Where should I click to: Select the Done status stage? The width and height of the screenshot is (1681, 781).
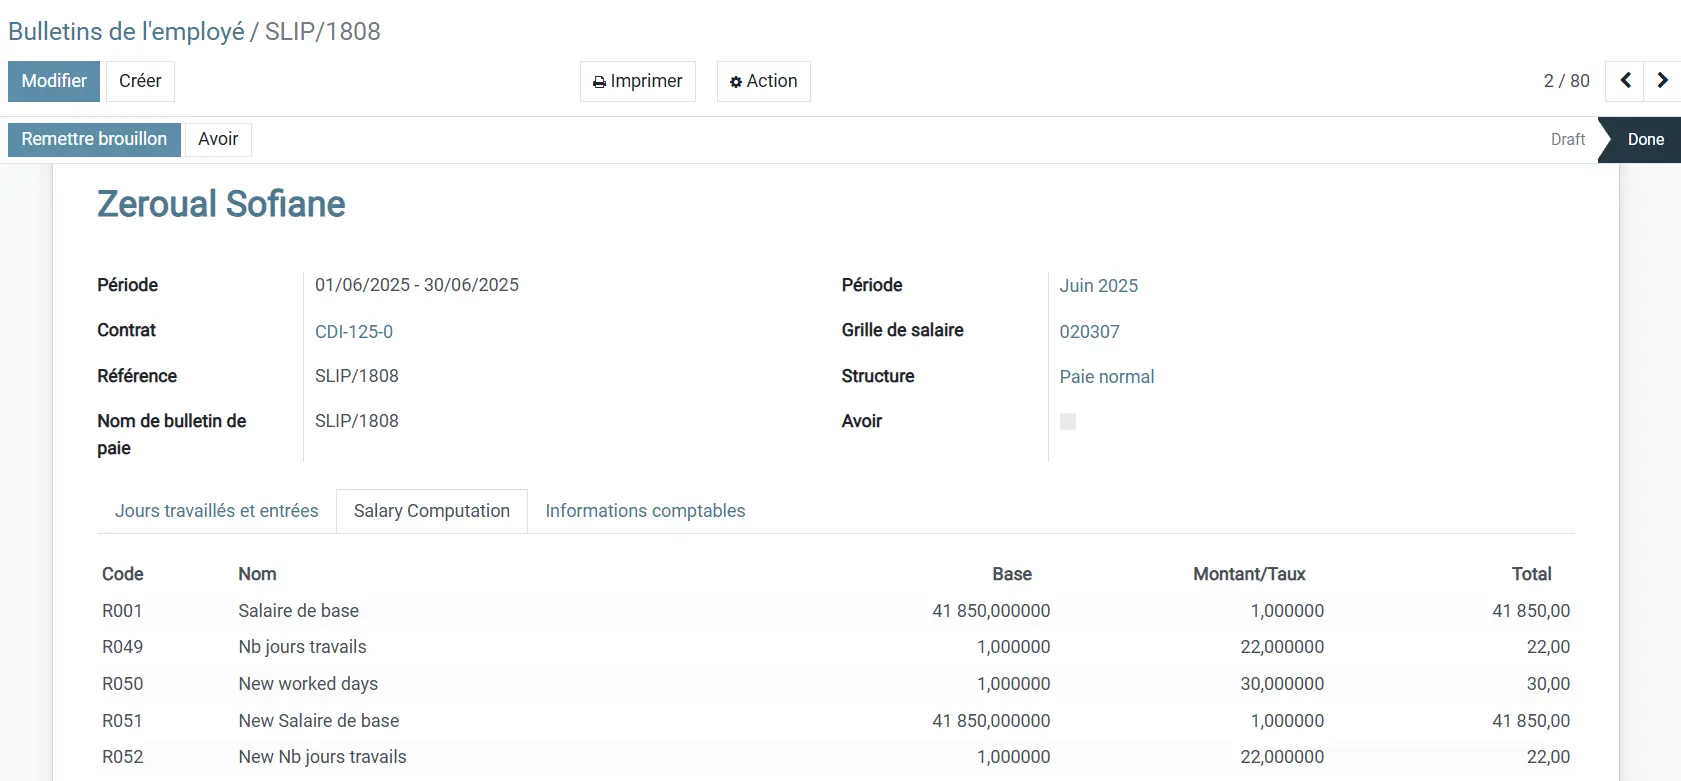[x=1645, y=140]
